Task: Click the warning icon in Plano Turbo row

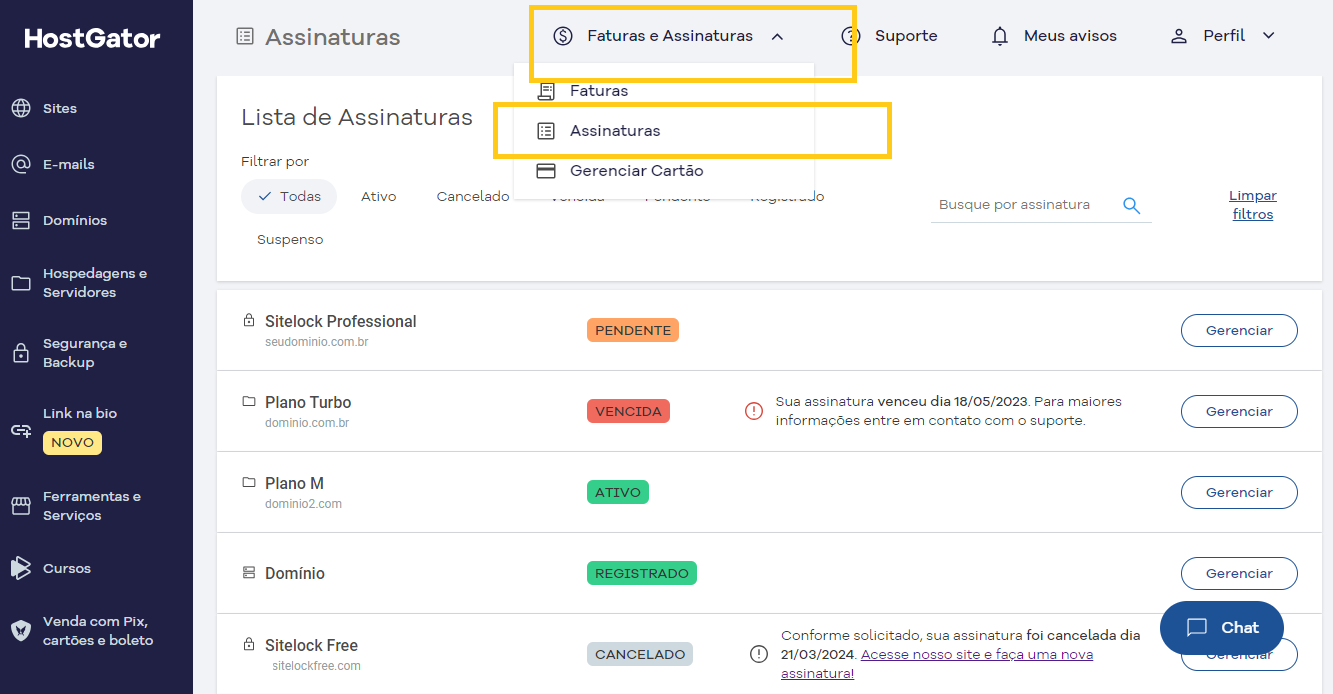Action: click(755, 411)
